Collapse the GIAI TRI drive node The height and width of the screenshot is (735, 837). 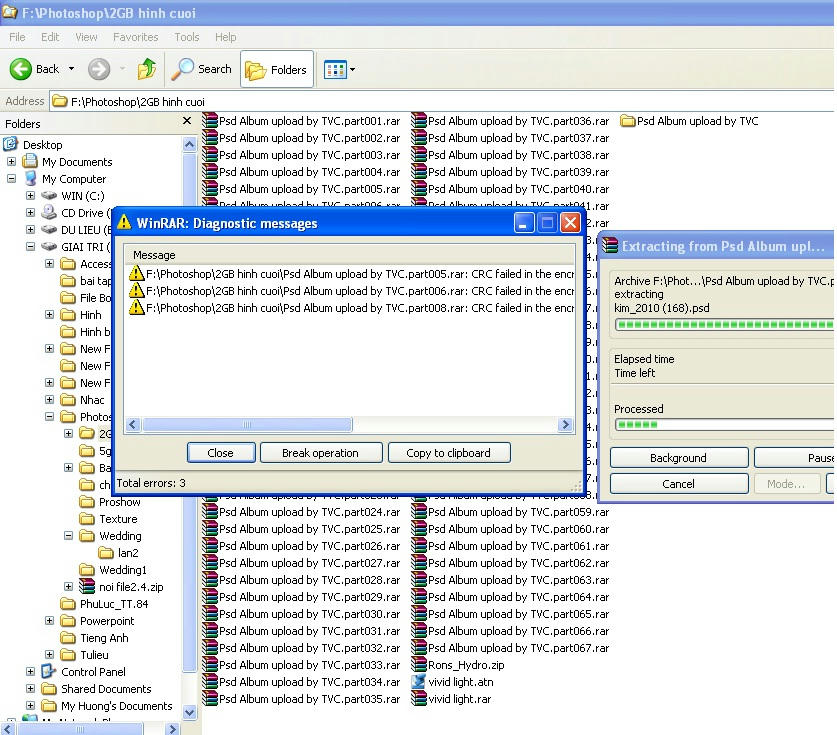click(30, 246)
